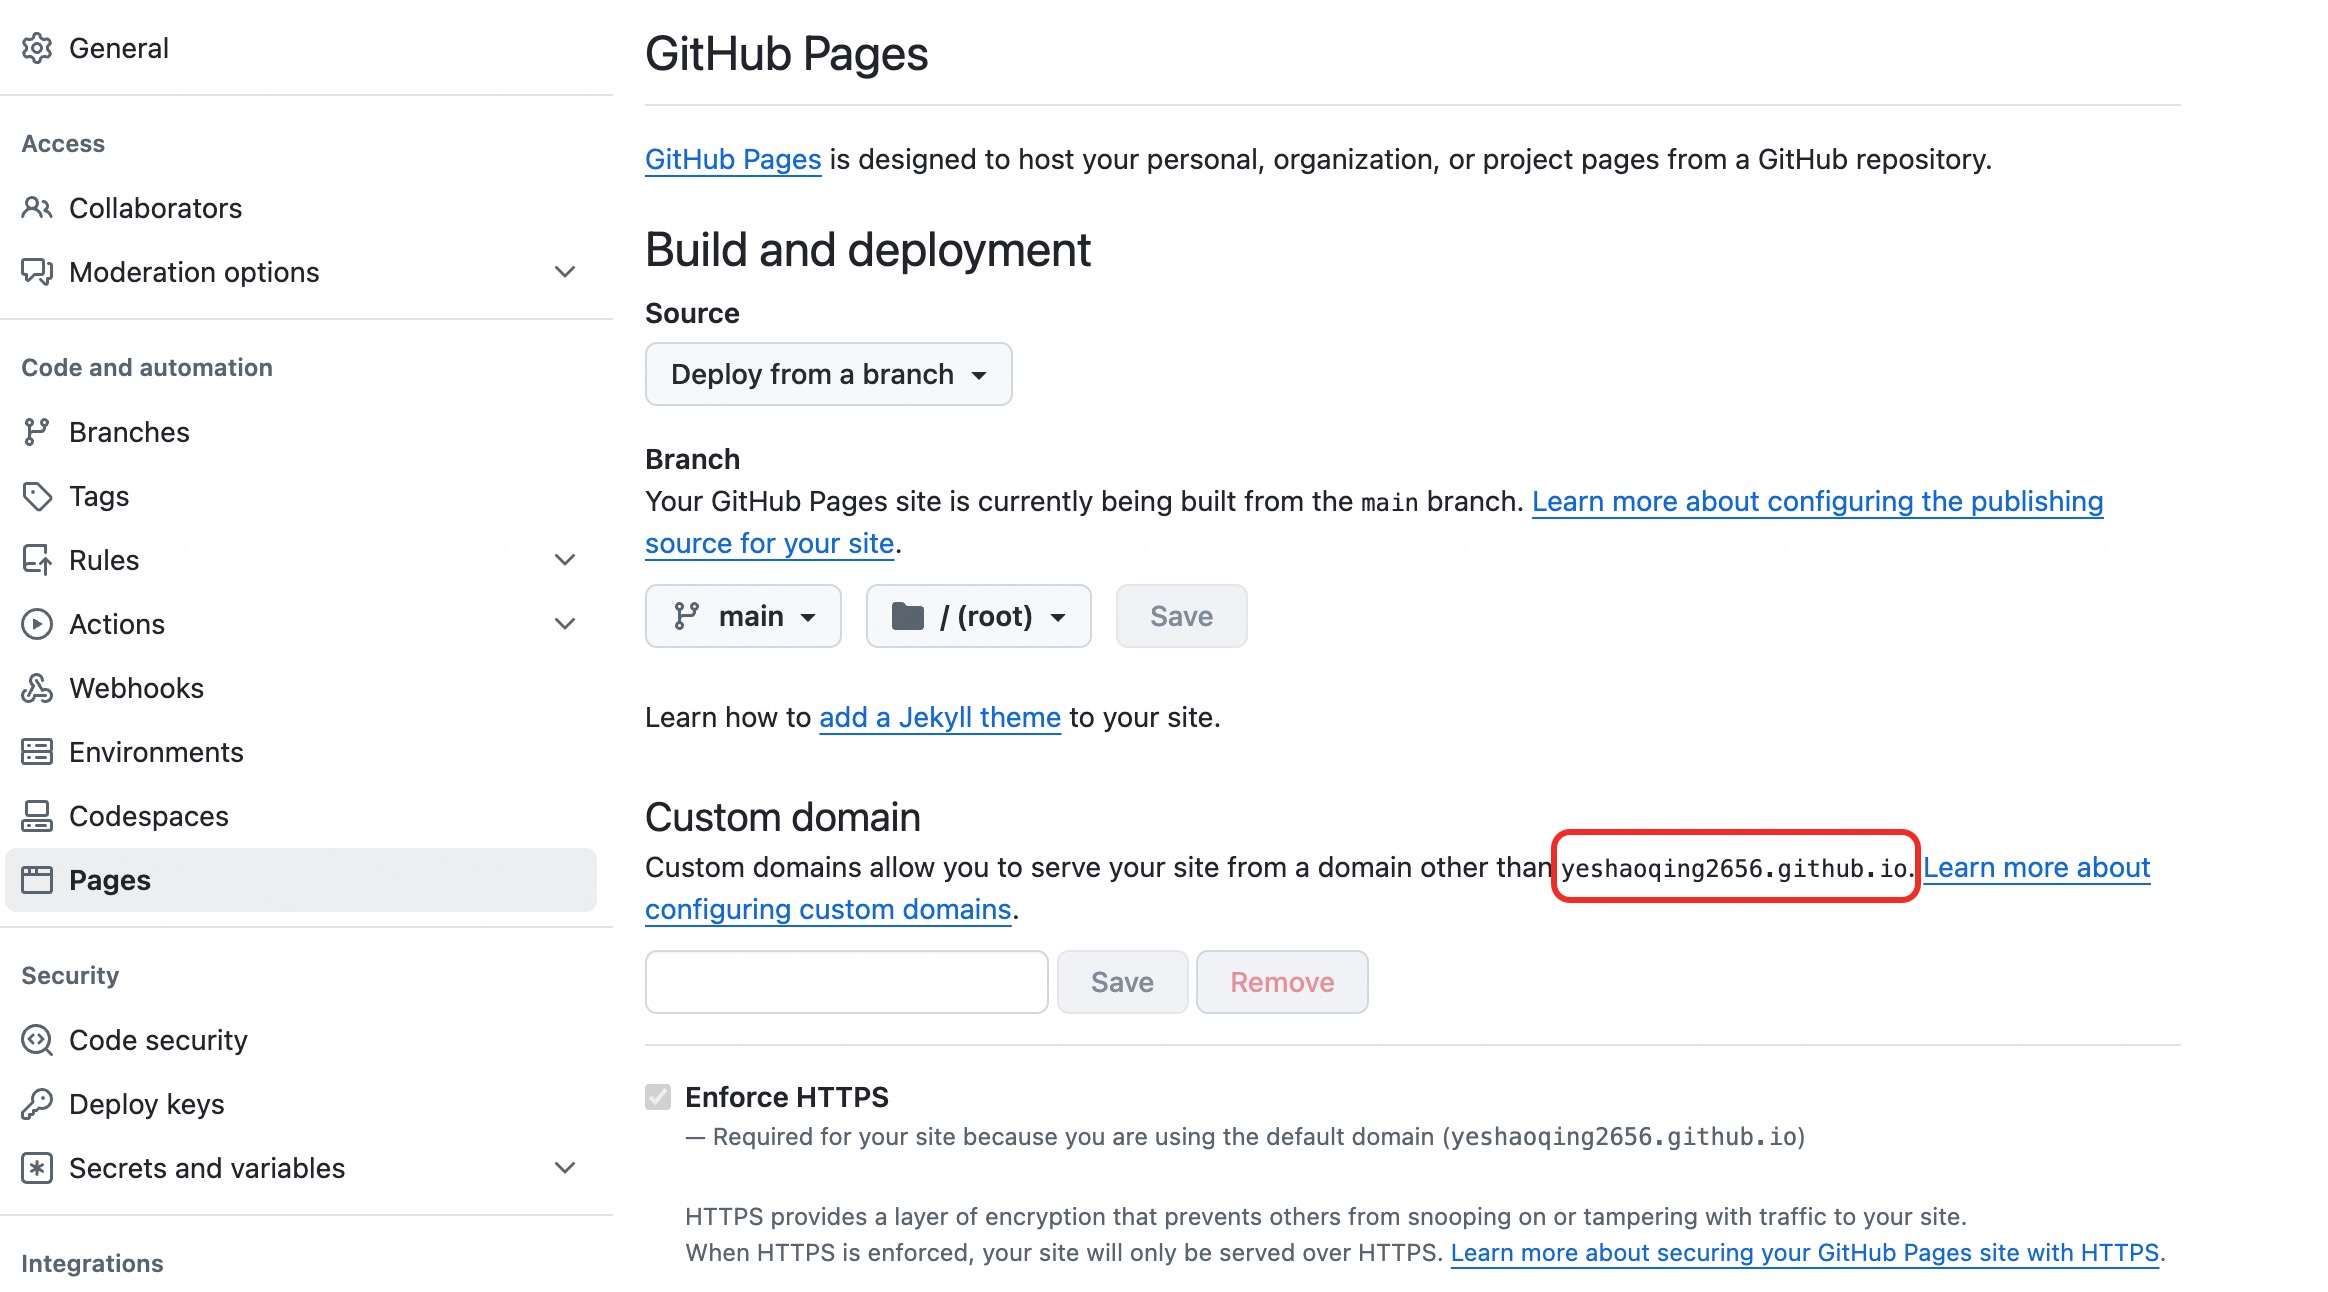Click the Webhooks icon
2328x1292 pixels.
37,688
